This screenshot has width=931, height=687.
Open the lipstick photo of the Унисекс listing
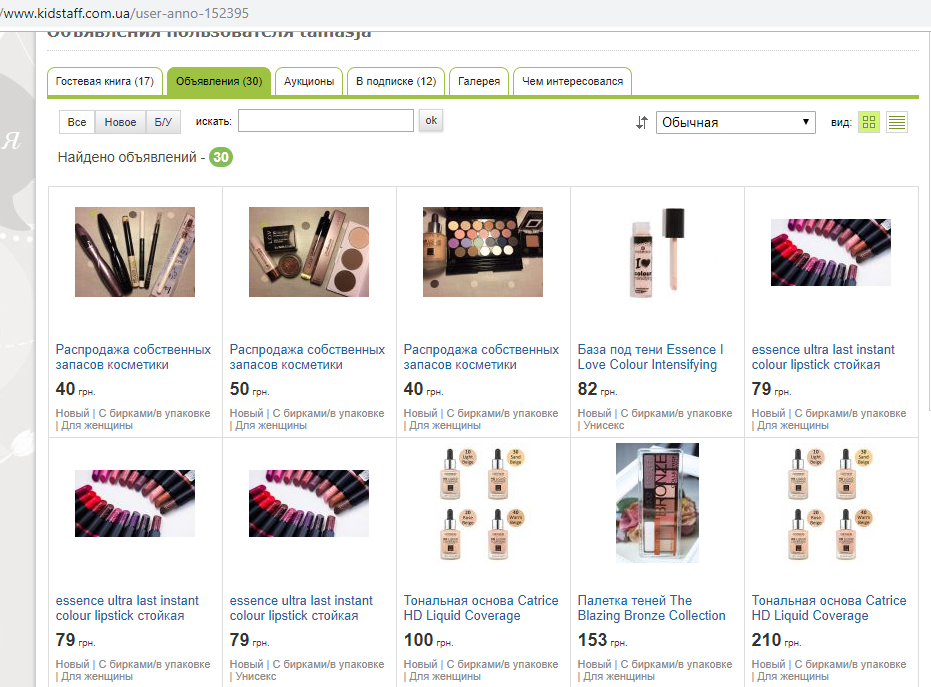(309, 504)
